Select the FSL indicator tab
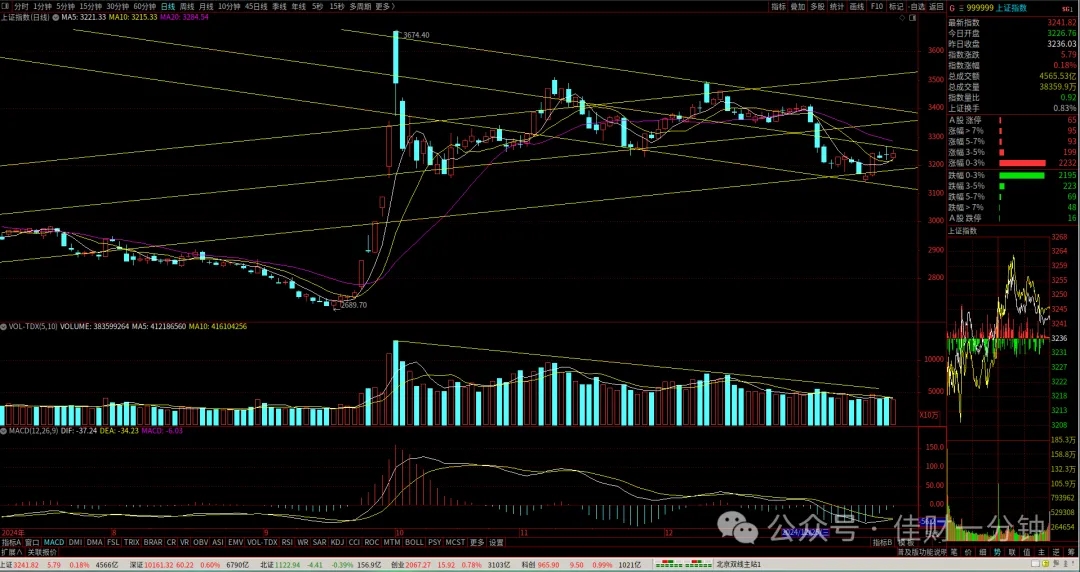Screen dimensions: 1080x572 (113, 542)
